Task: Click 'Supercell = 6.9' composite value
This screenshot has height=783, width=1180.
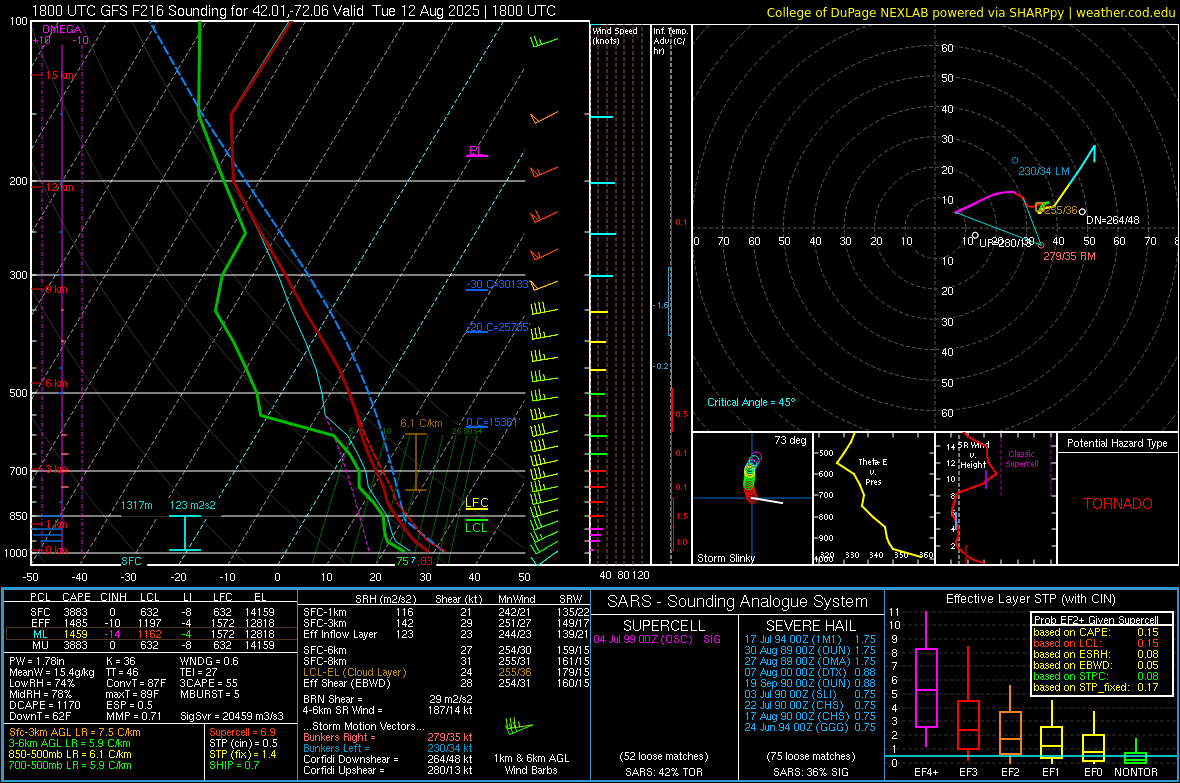Action: pyautogui.click(x=242, y=732)
